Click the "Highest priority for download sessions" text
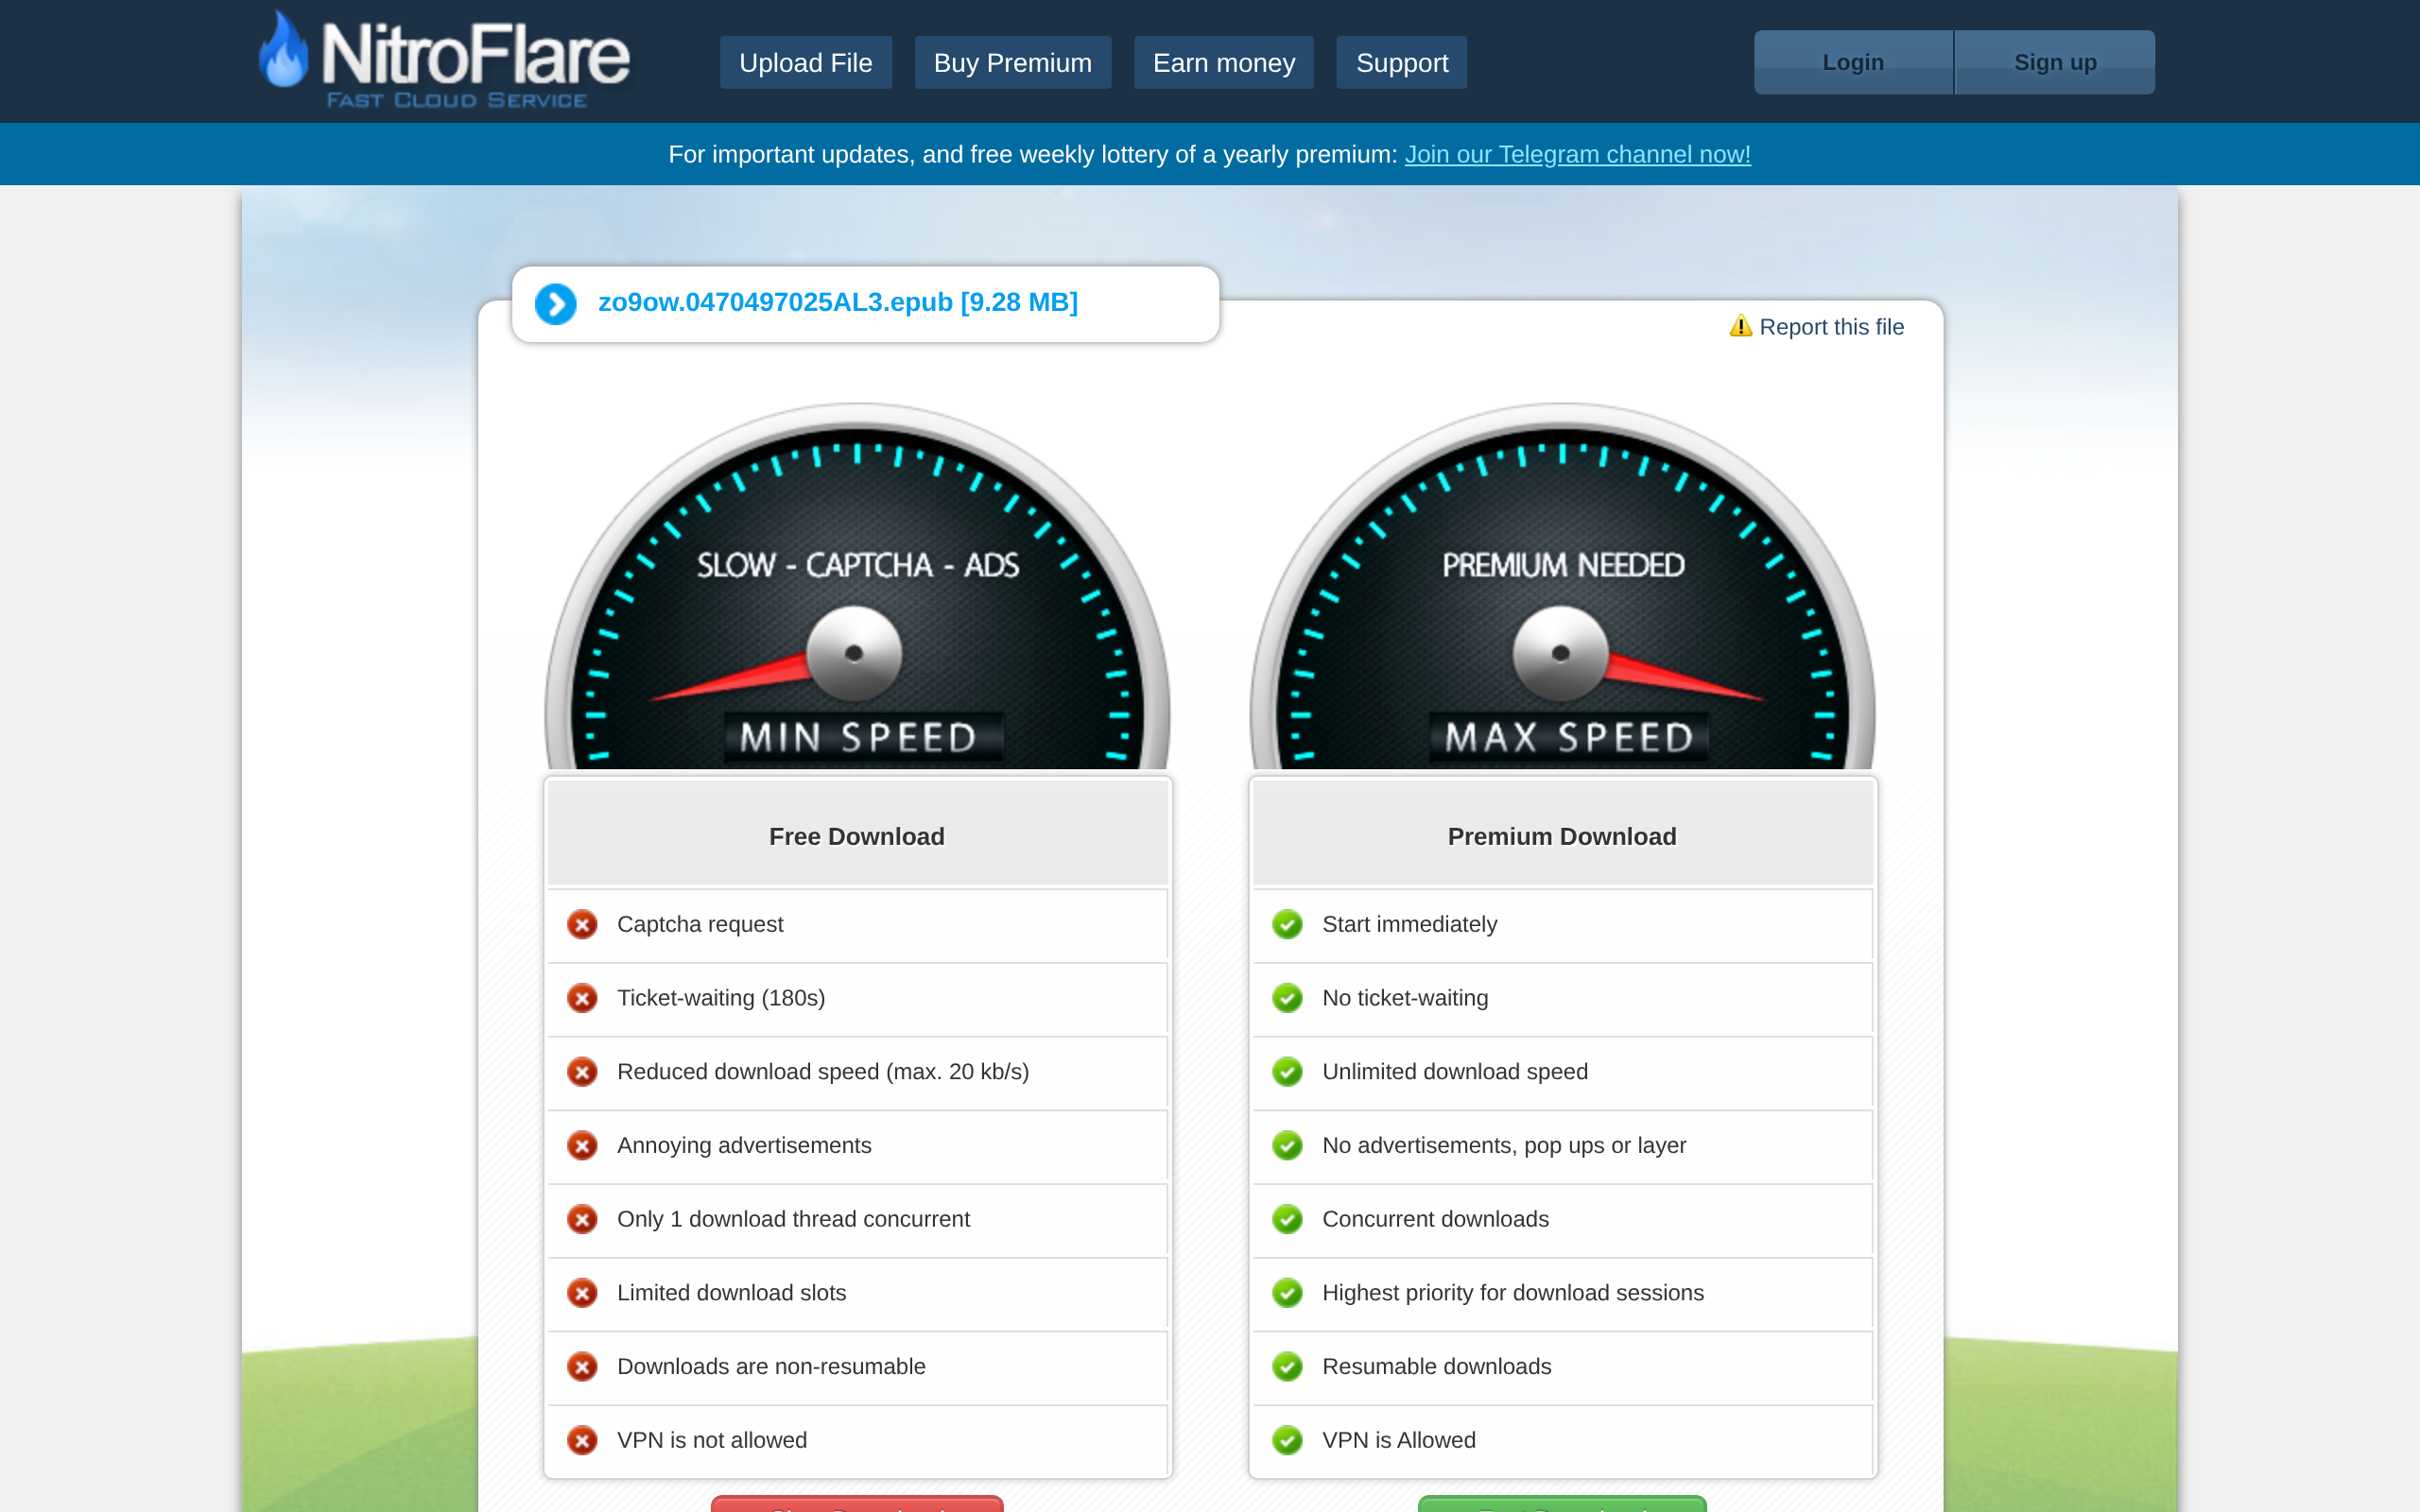This screenshot has width=2420, height=1512. click(1513, 1293)
